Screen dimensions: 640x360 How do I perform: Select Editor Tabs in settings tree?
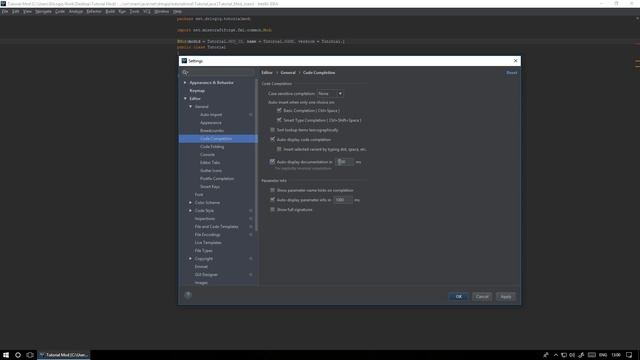coord(210,162)
